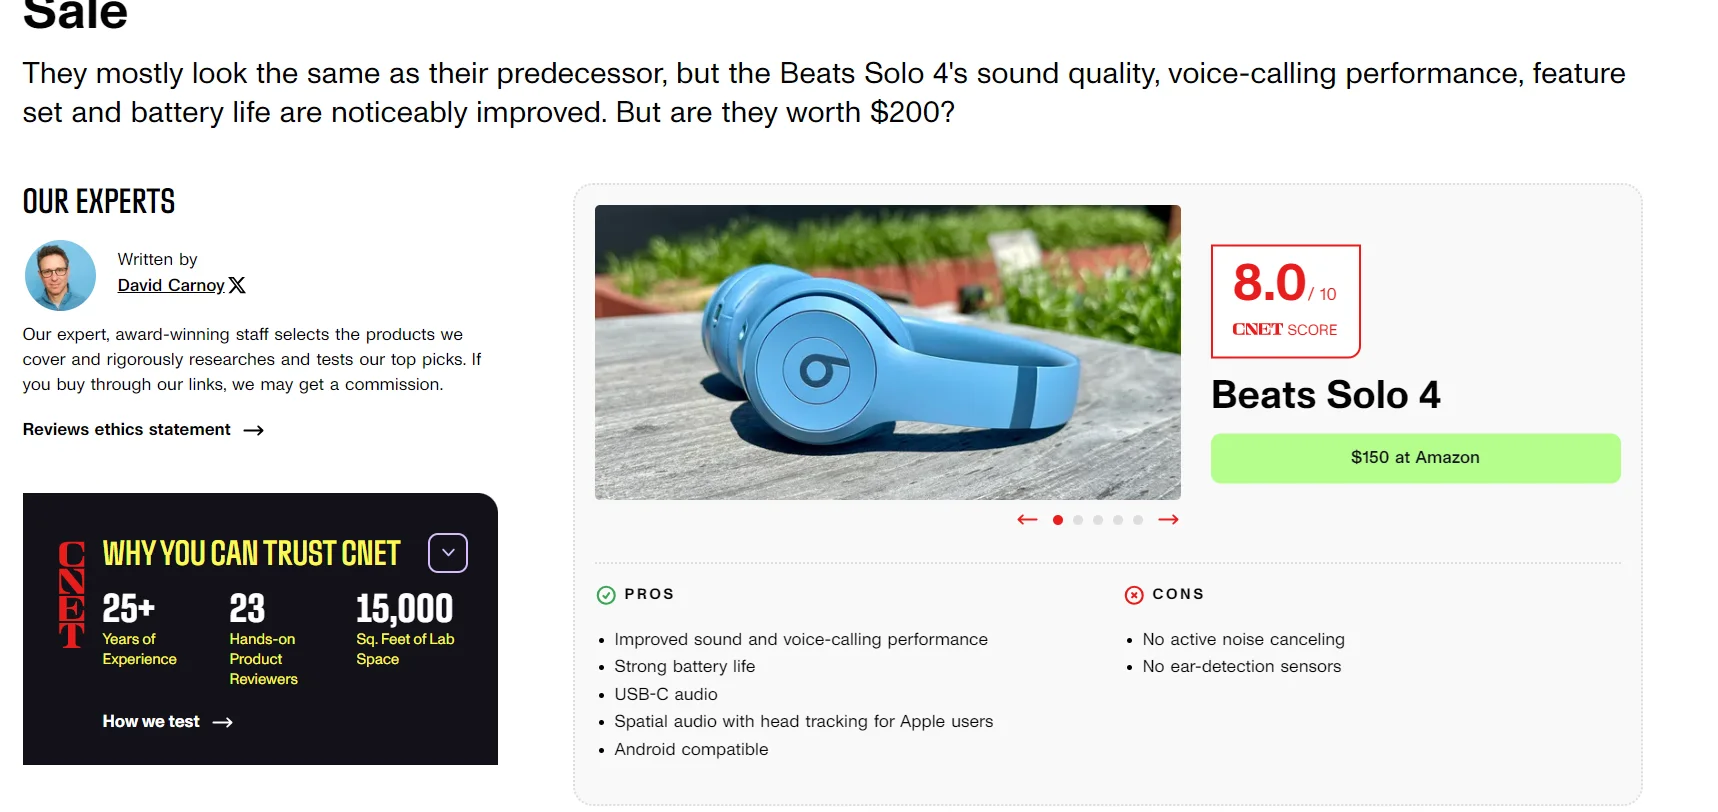This screenshot has width=1718, height=812.
Task: Open the How we test link
Action: 151,721
